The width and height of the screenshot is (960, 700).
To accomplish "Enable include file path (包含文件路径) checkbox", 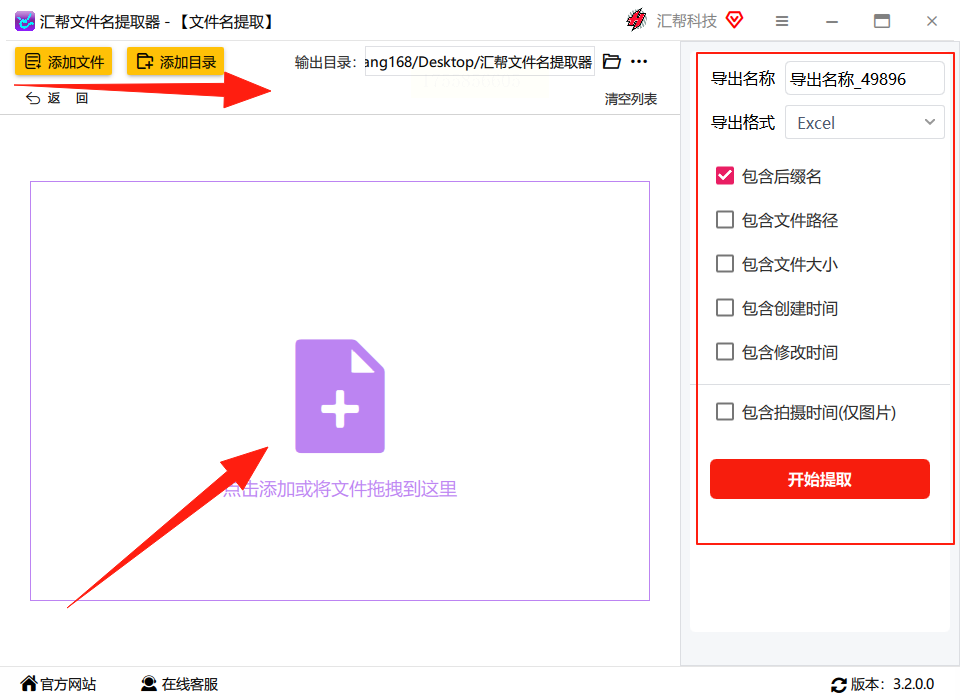I will (725, 220).
